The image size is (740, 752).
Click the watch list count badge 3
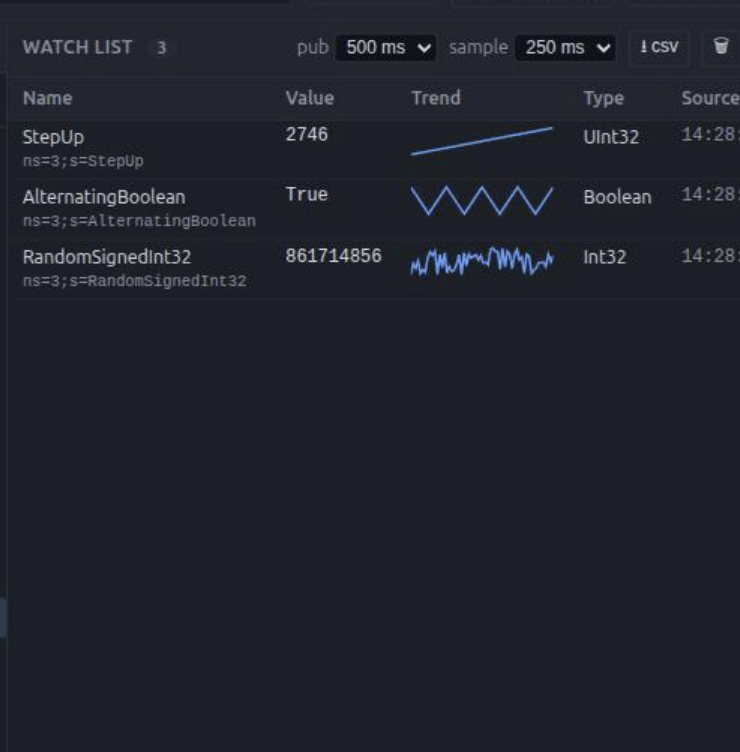pyautogui.click(x=162, y=47)
